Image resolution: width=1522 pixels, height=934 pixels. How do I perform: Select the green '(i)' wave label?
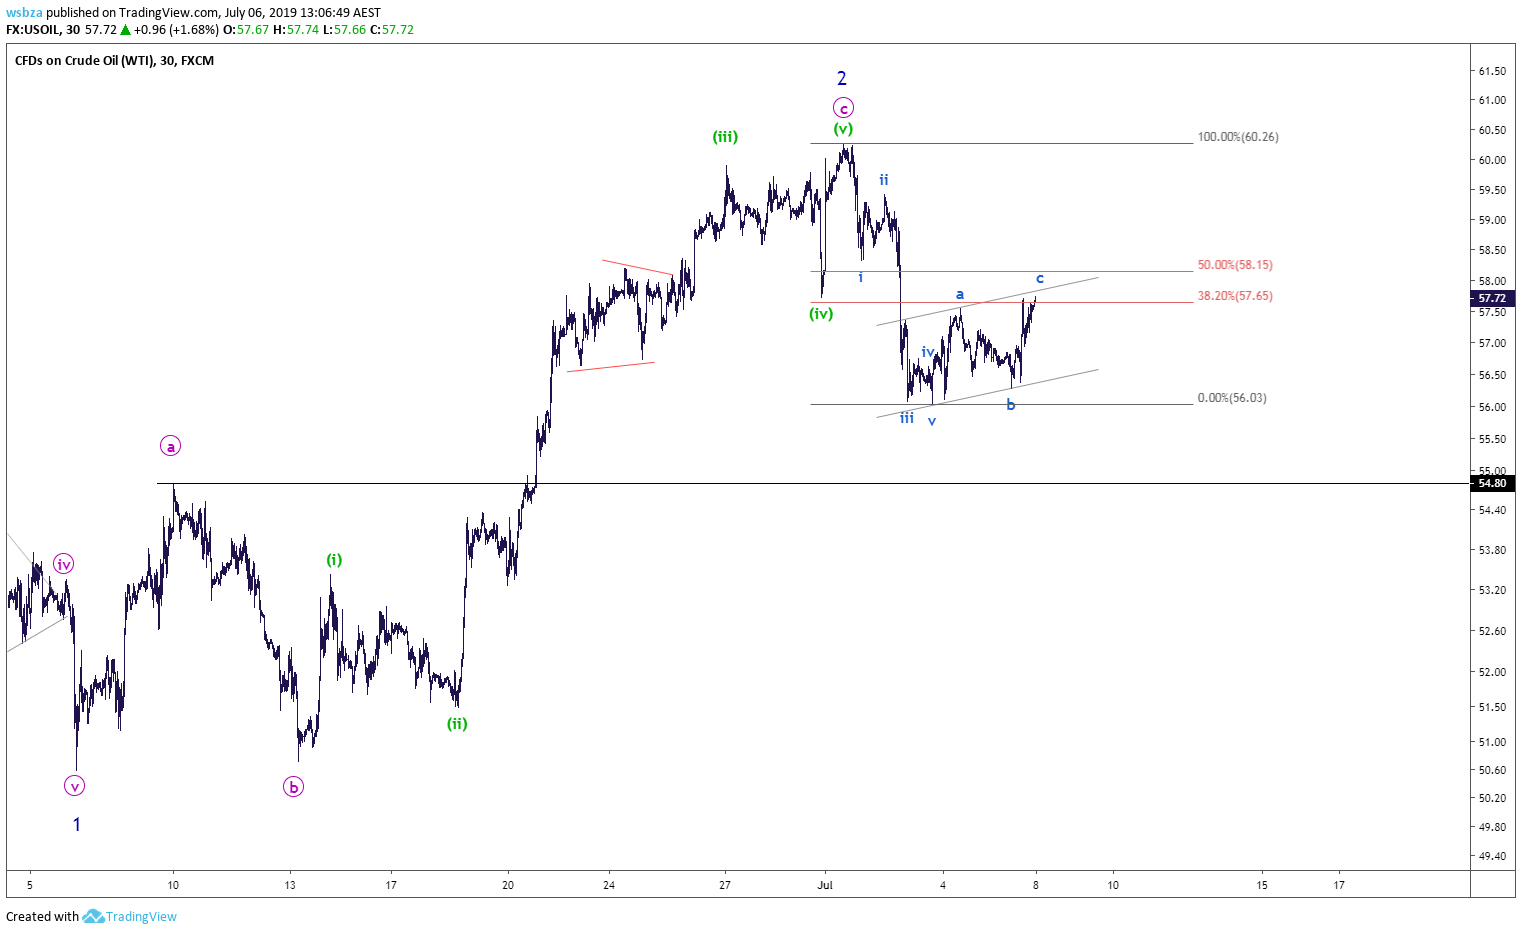(x=334, y=560)
